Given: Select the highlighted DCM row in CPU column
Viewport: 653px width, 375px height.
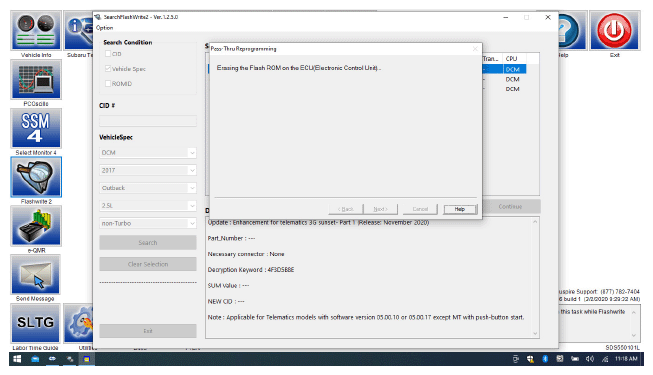Looking at the screenshot, I should click(x=513, y=69).
